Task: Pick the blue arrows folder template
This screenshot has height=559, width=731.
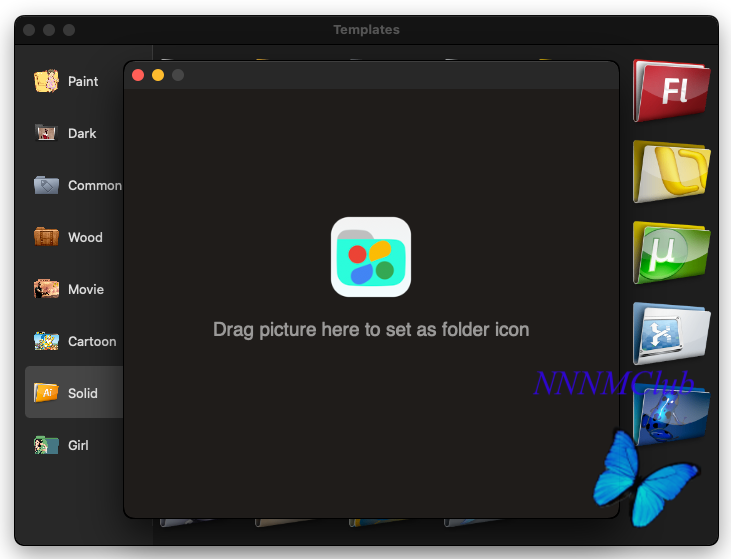Action: (671, 333)
